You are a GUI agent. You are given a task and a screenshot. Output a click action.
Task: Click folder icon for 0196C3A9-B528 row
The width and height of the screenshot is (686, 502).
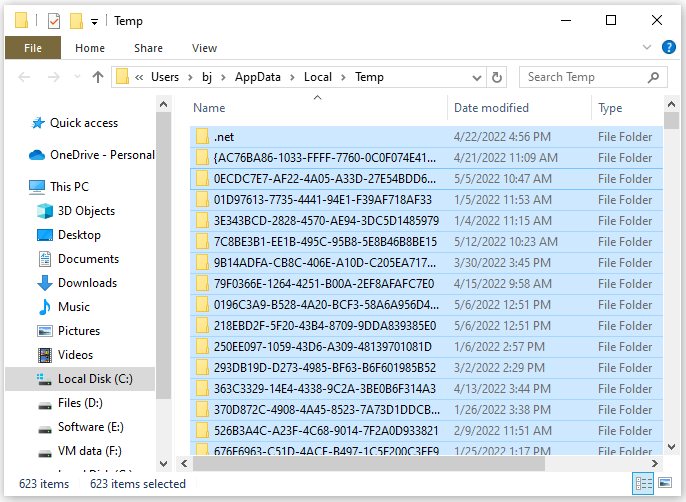pyautogui.click(x=202, y=305)
